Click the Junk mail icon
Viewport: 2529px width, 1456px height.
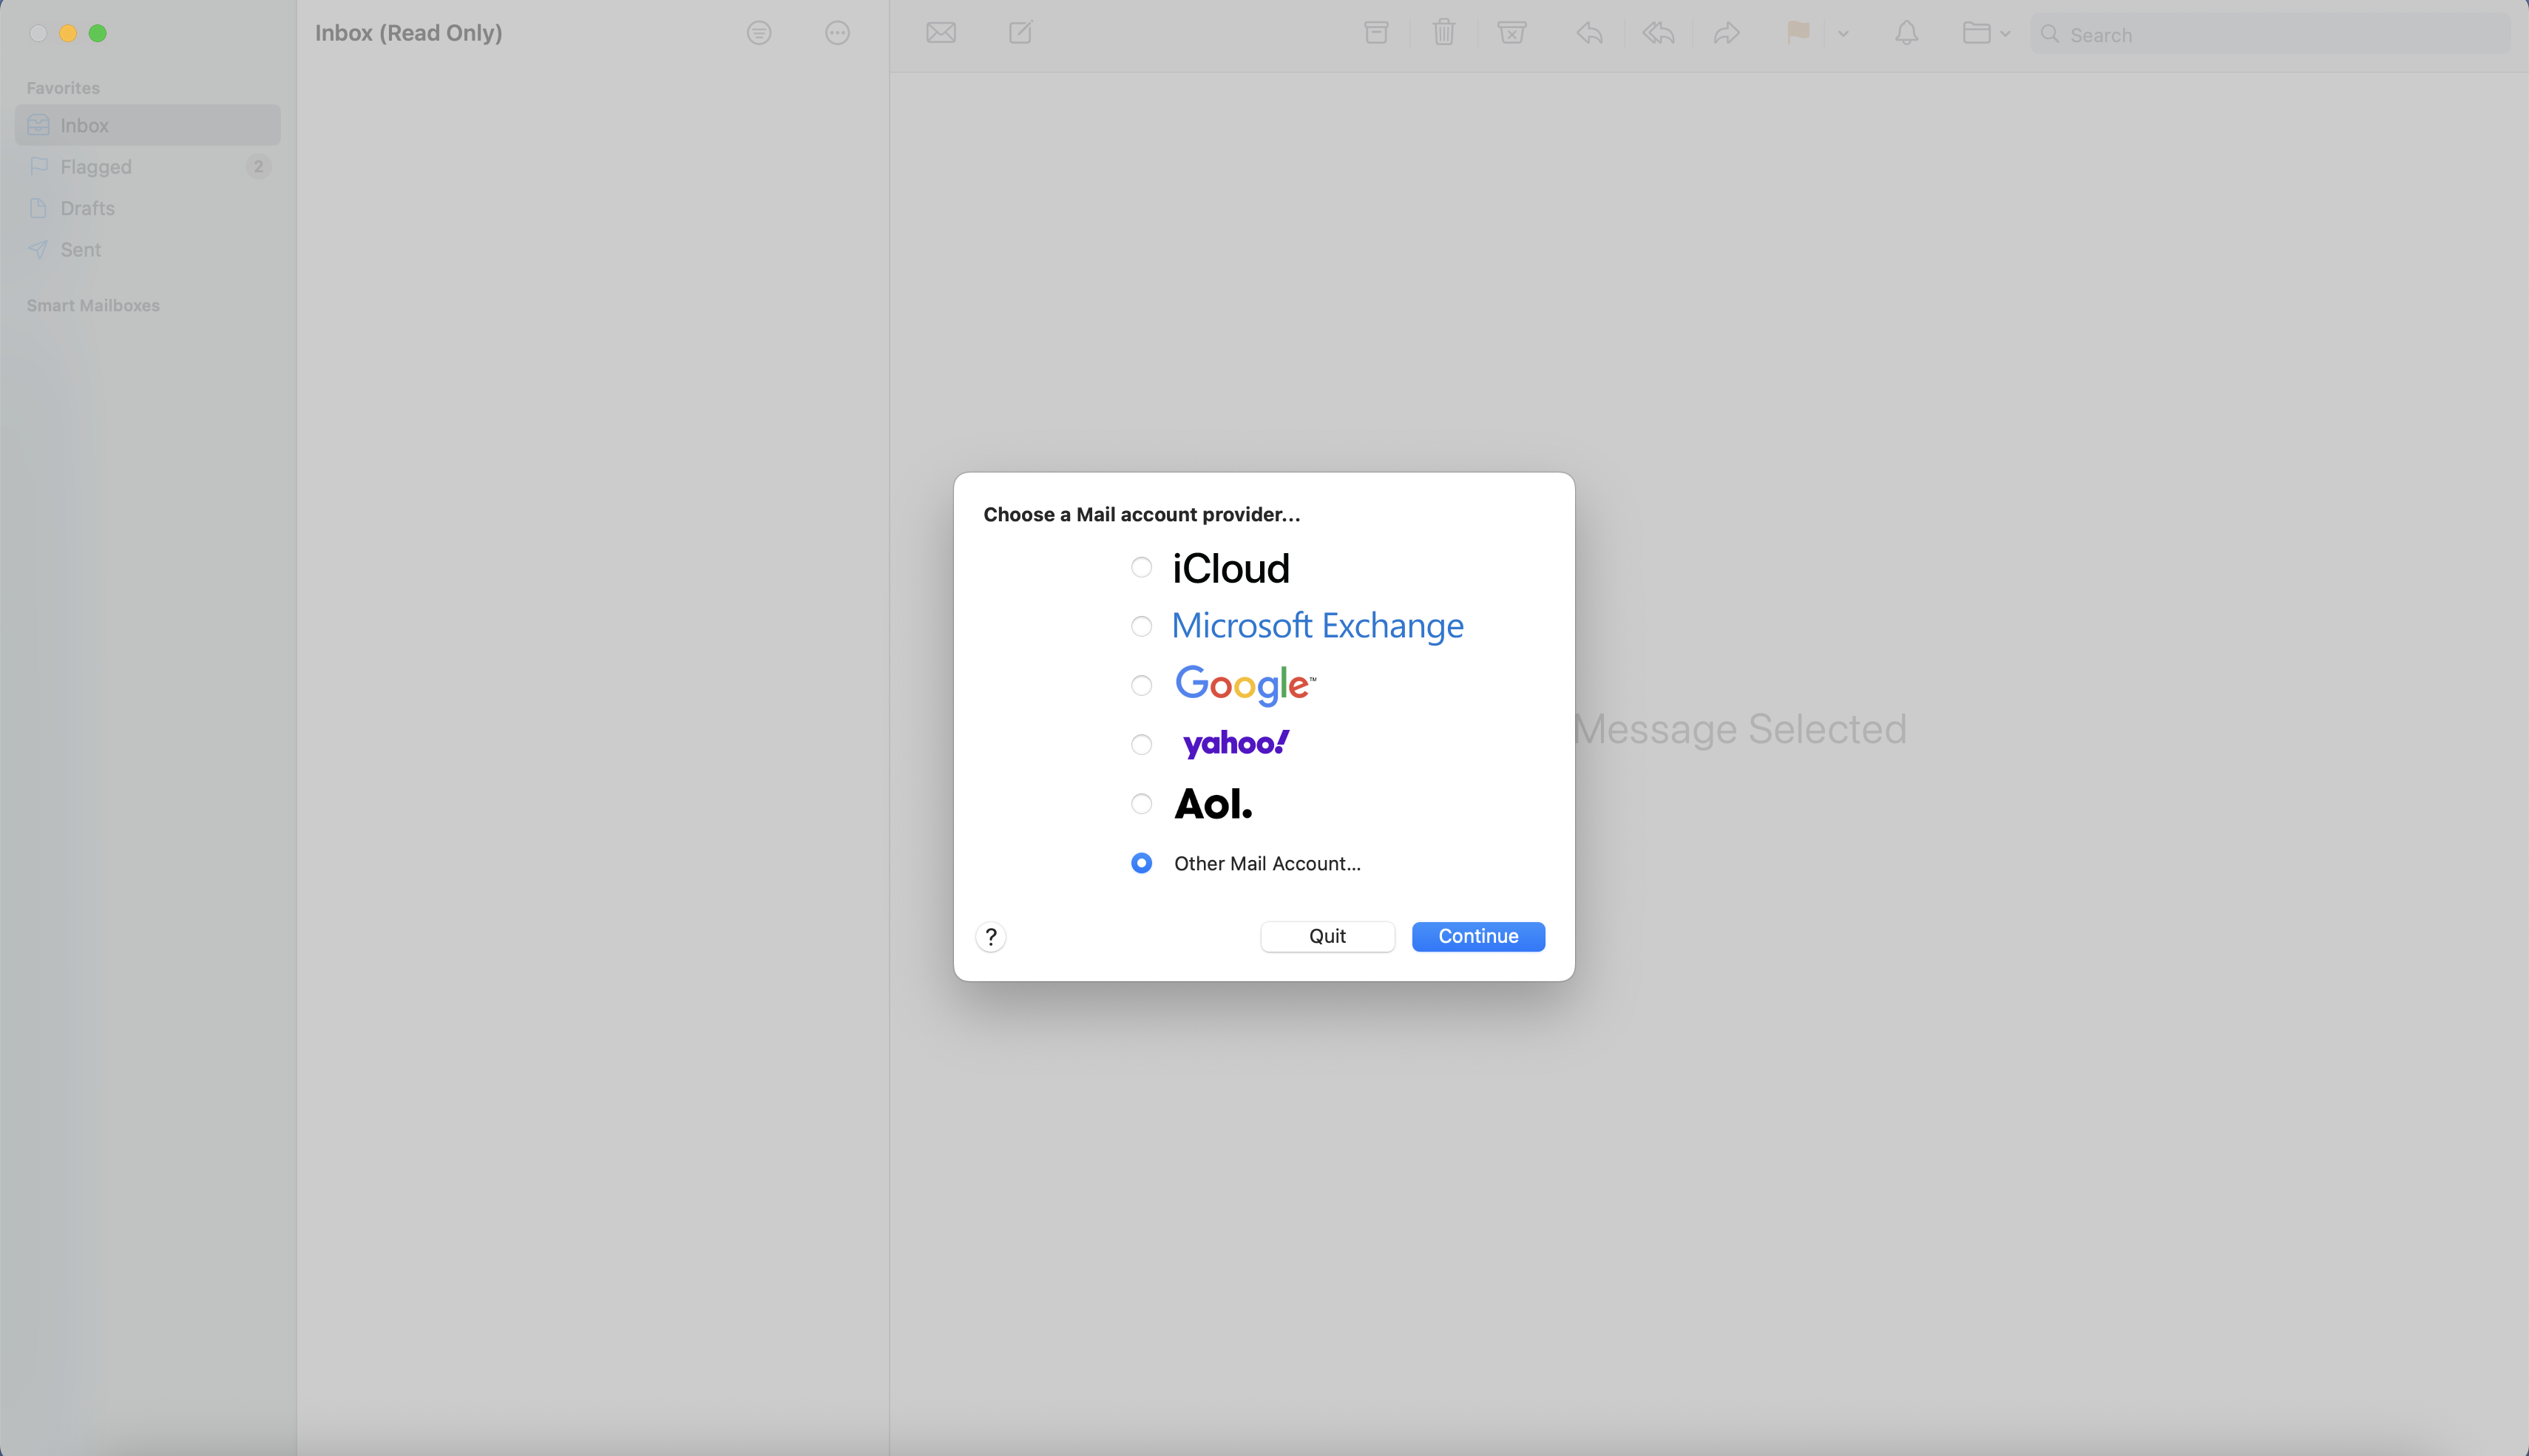pyautogui.click(x=1511, y=33)
